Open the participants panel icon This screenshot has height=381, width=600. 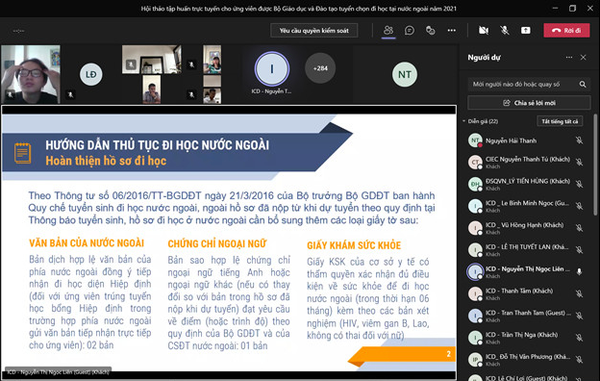pyautogui.click(x=388, y=30)
